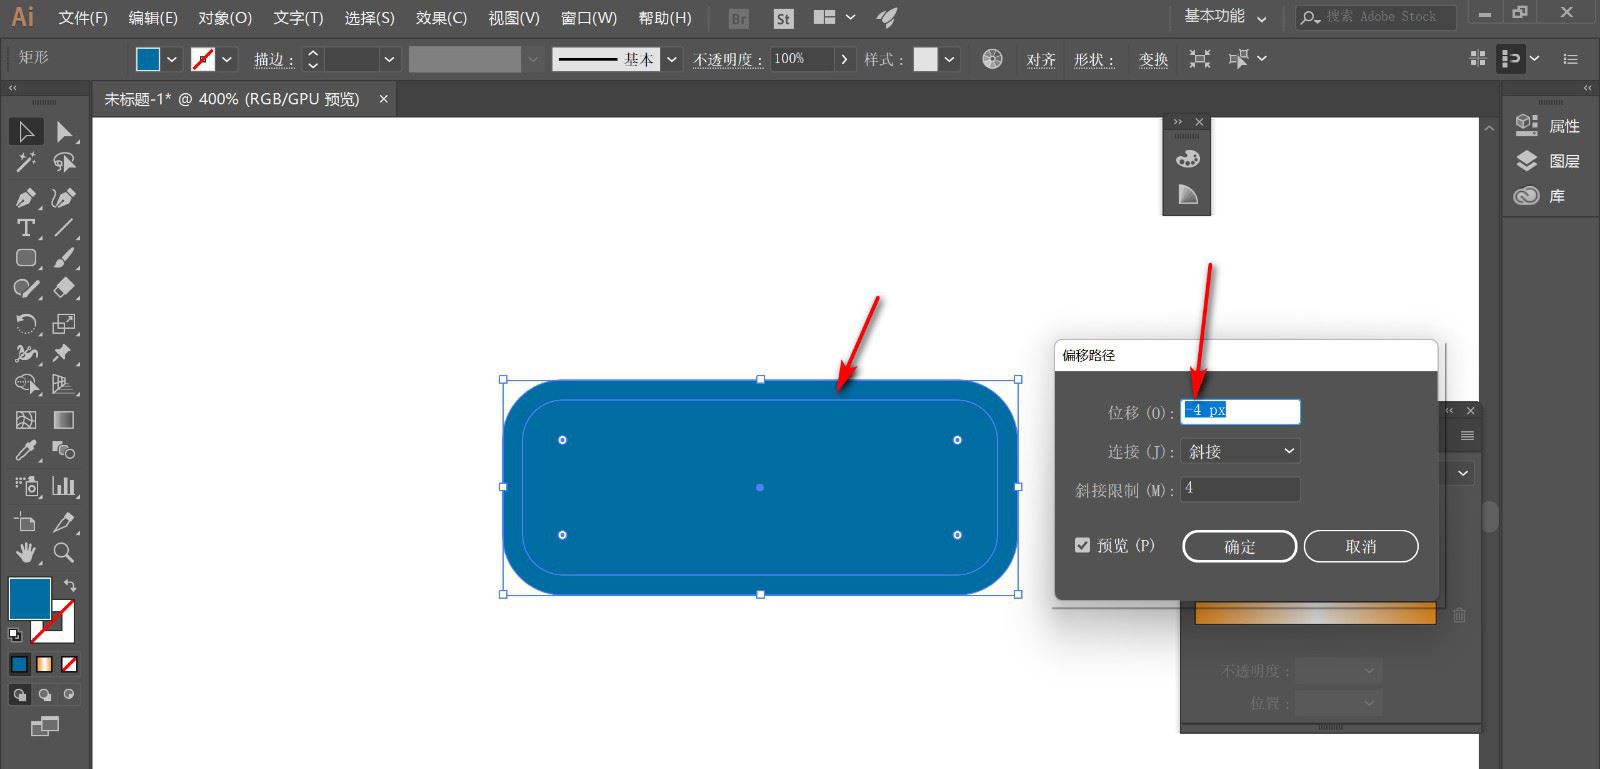Screen dimensions: 1600x769
Task: Swap fill and stroke colors
Action: 69,585
